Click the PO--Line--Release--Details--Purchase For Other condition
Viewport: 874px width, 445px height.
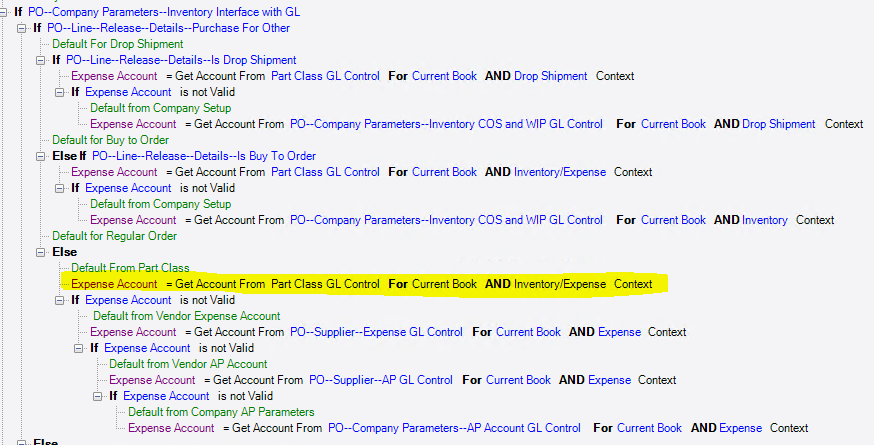click(x=168, y=28)
